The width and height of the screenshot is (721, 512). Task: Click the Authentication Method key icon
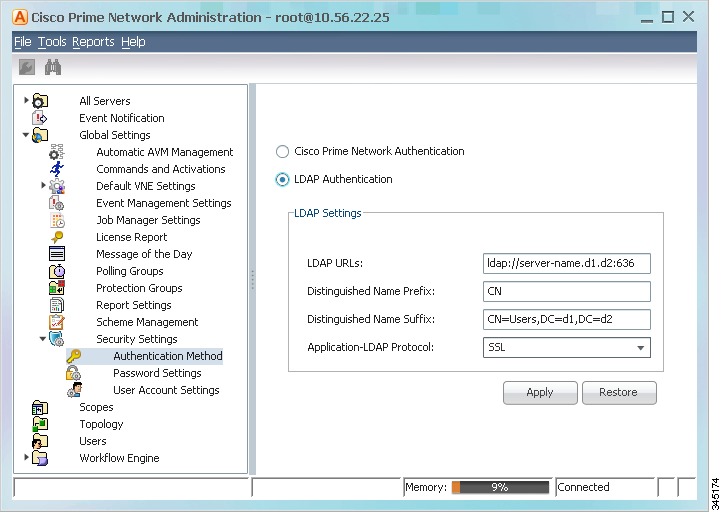click(74, 356)
